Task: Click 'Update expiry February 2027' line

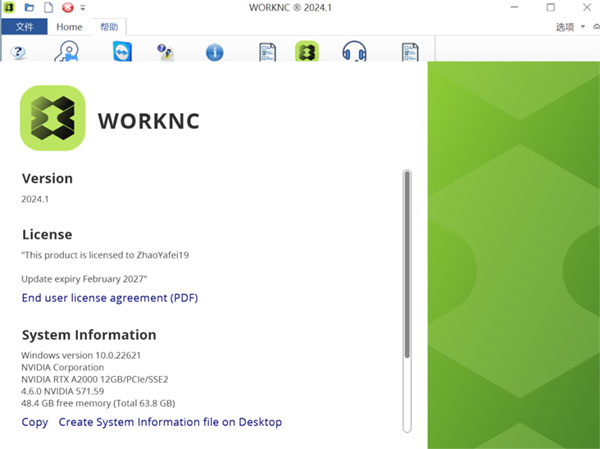Action: 84,279
